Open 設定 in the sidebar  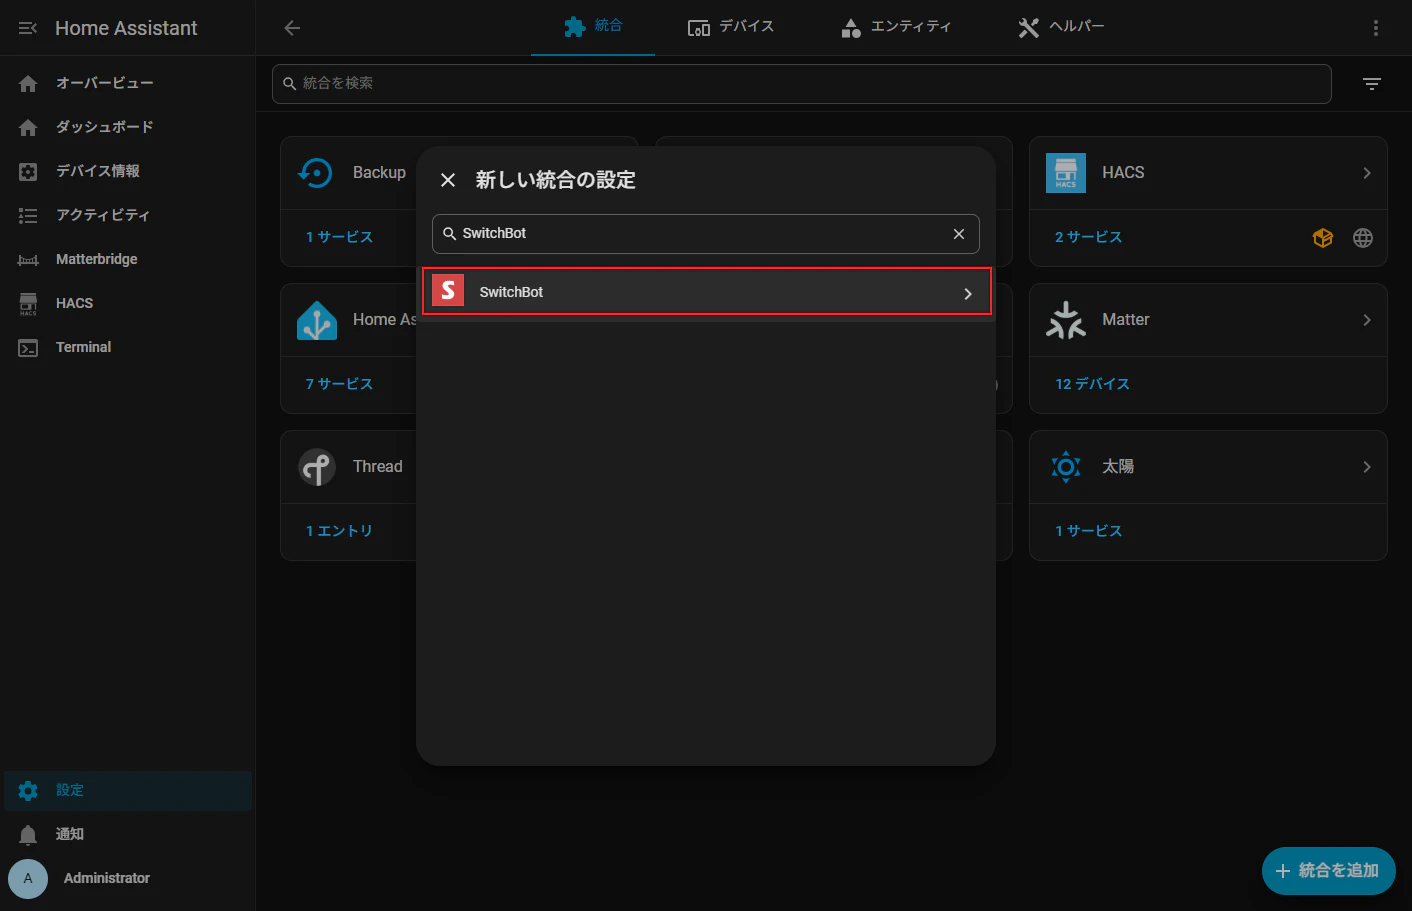(128, 791)
